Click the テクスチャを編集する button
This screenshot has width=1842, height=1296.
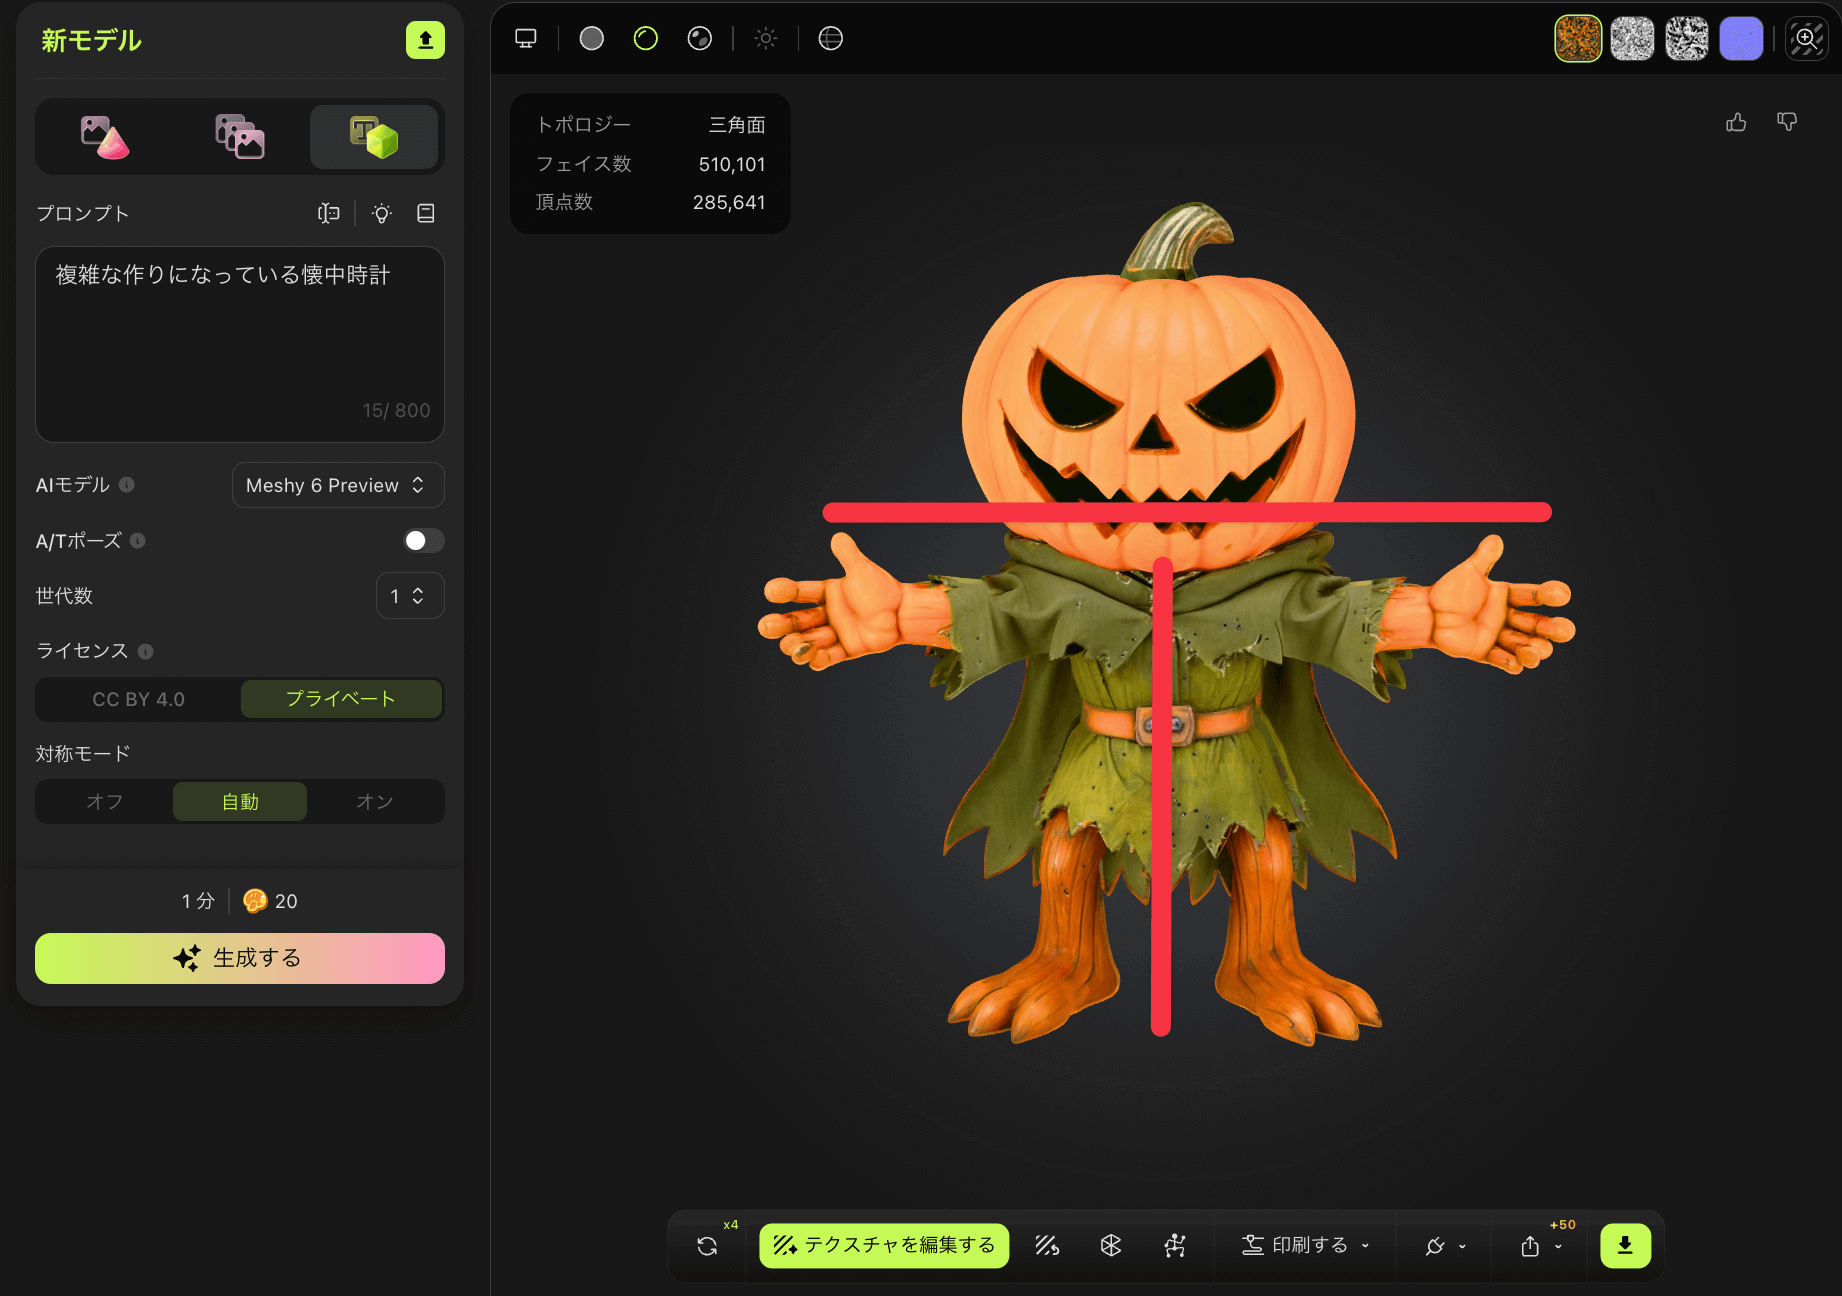[x=884, y=1245]
